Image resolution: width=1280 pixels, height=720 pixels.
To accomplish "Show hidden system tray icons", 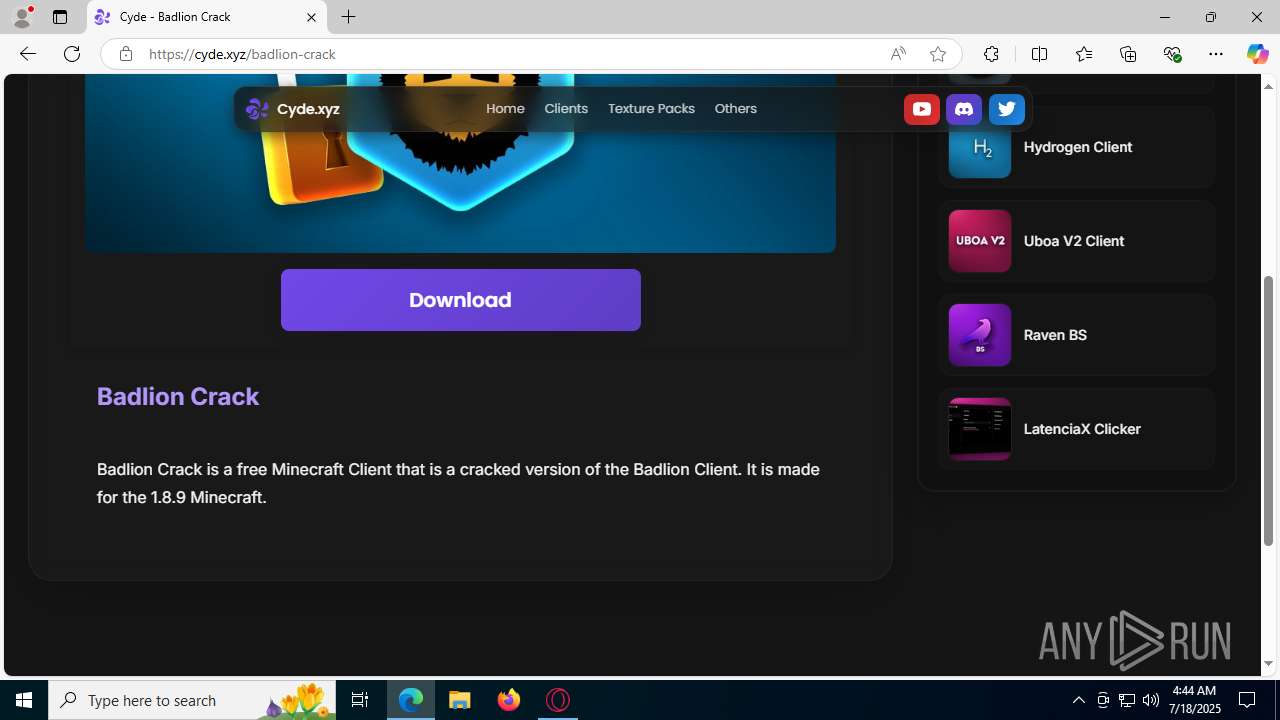I will [x=1078, y=700].
